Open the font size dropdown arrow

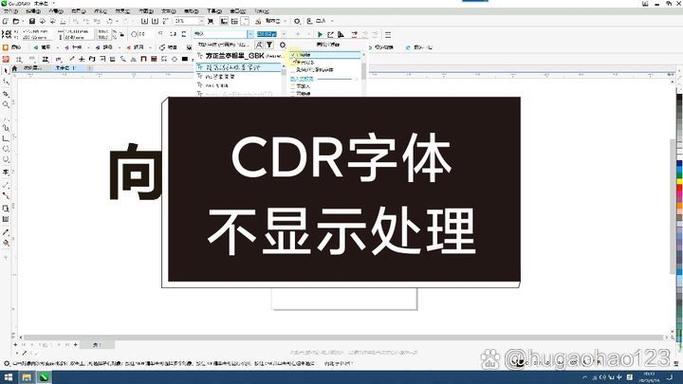coord(284,34)
